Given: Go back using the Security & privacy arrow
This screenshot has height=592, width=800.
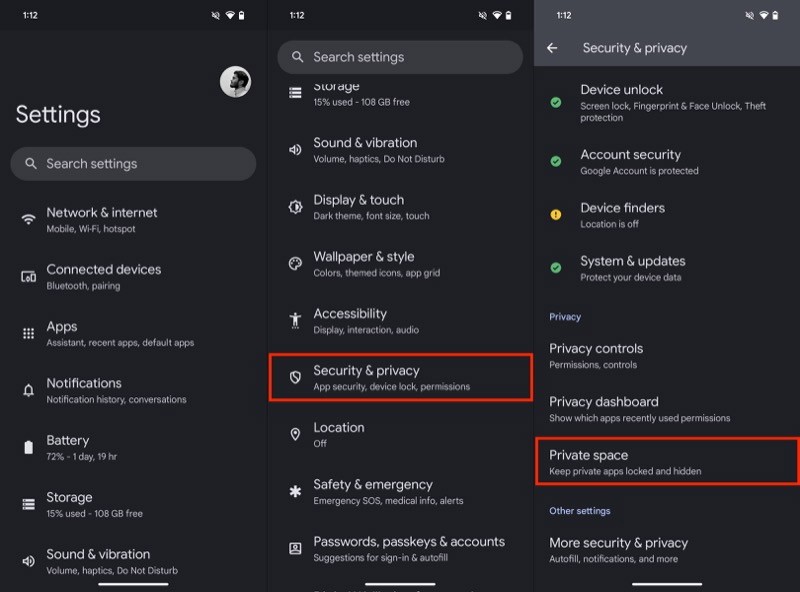Looking at the screenshot, I should 552,48.
